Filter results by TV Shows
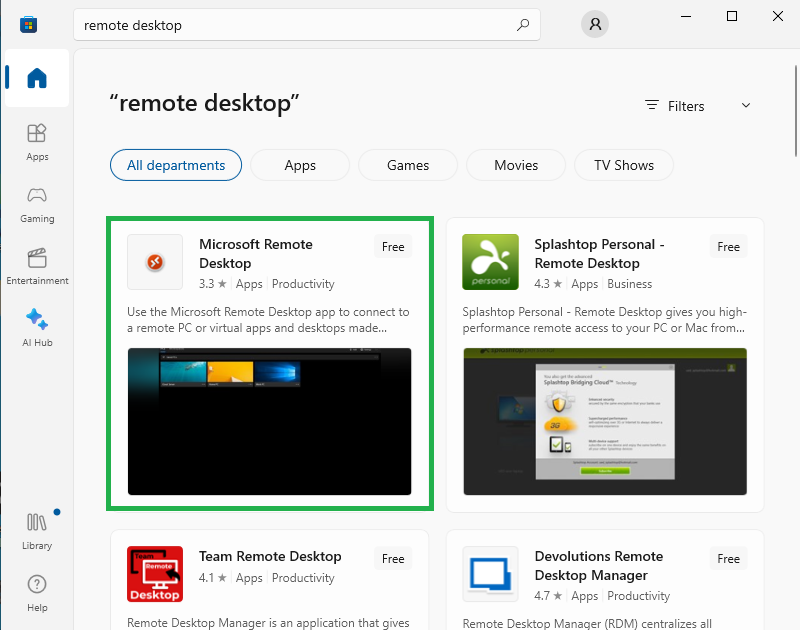The height and width of the screenshot is (630, 800). point(624,165)
